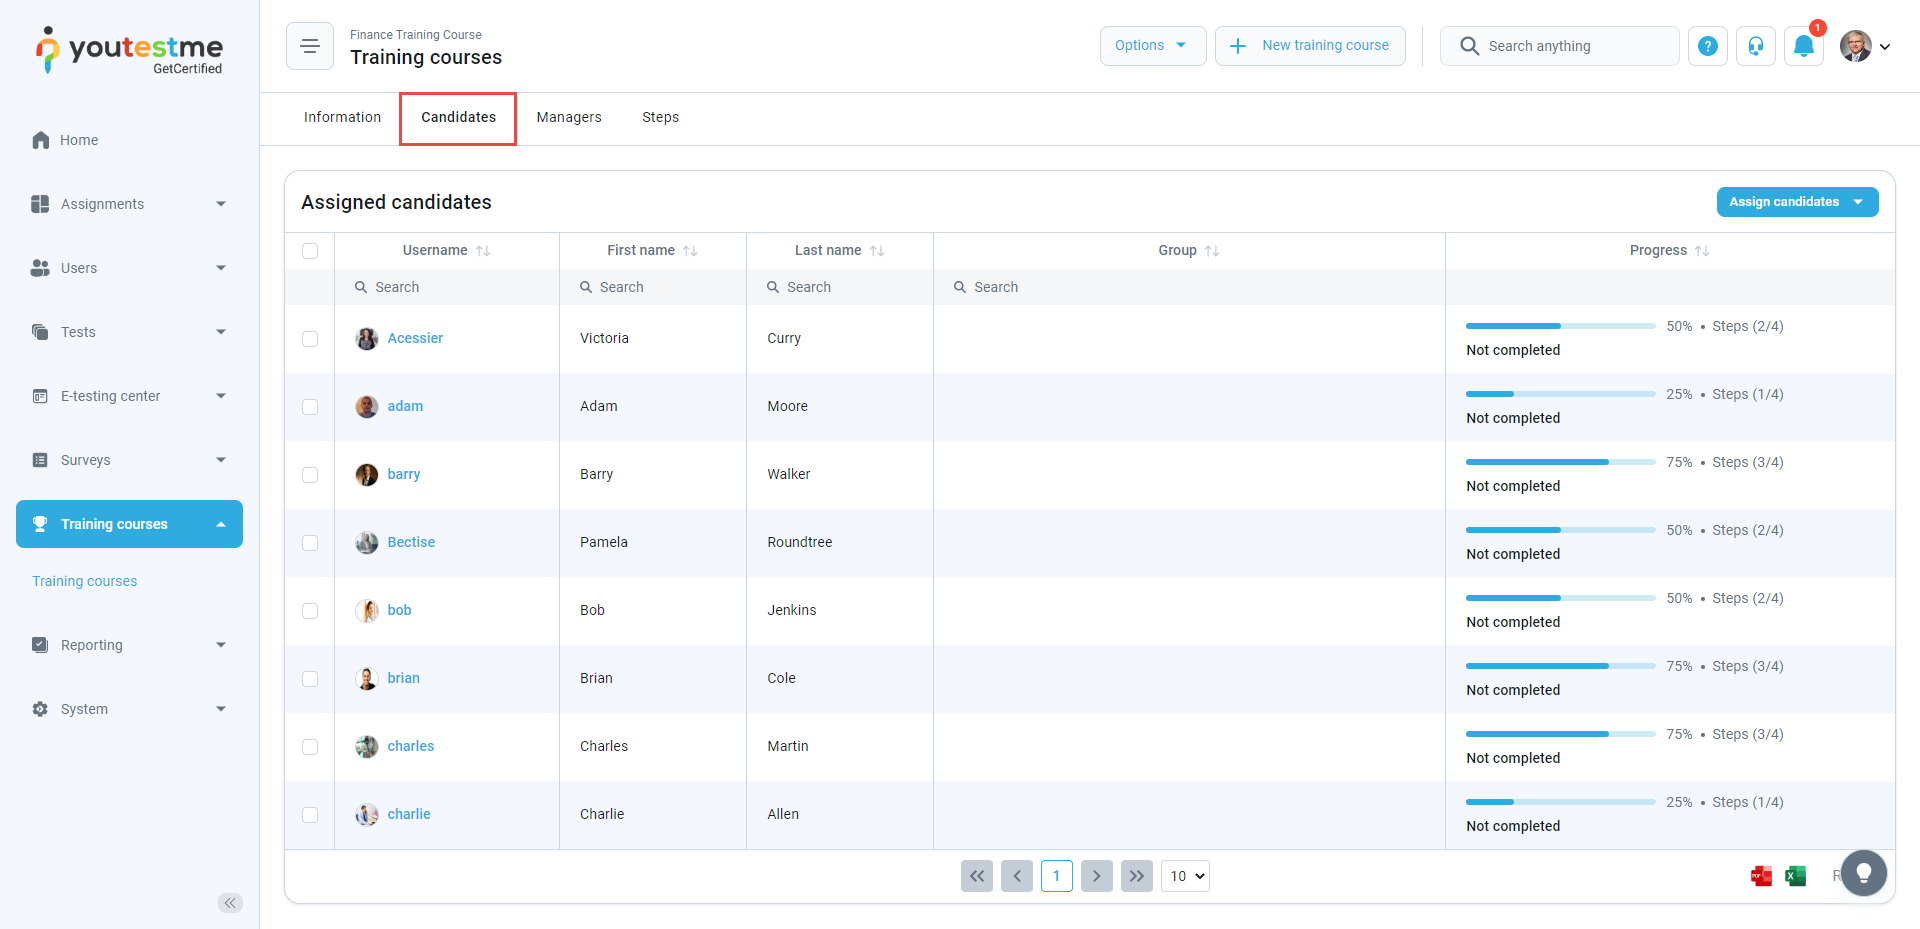Image resolution: width=1920 pixels, height=929 pixels.
Task: Click adam's 25% progress bar
Action: [1560, 394]
